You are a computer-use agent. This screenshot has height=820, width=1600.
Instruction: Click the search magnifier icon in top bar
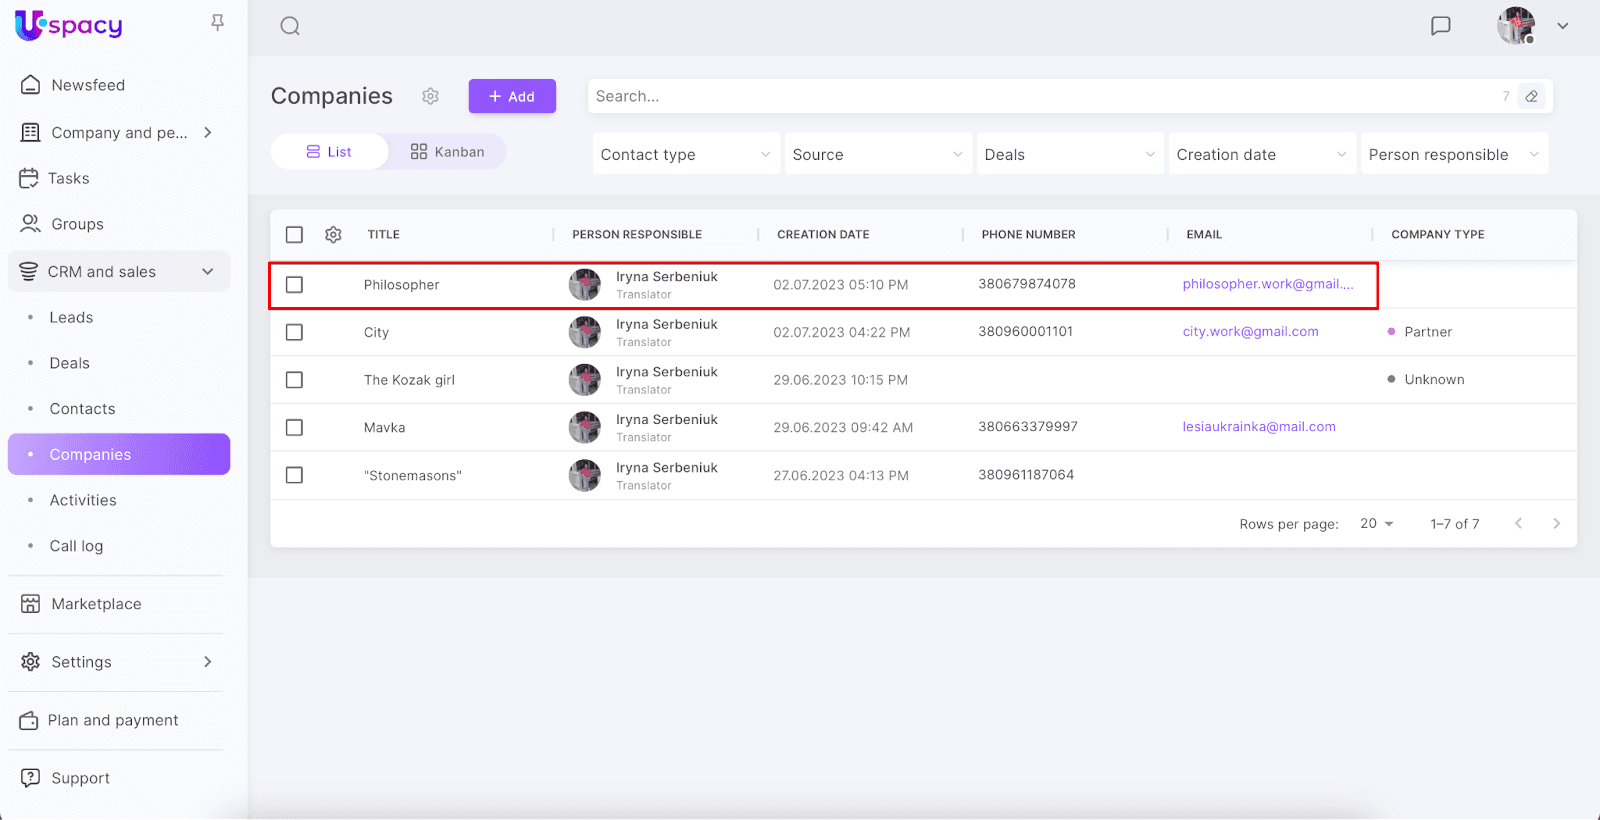(290, 26)
